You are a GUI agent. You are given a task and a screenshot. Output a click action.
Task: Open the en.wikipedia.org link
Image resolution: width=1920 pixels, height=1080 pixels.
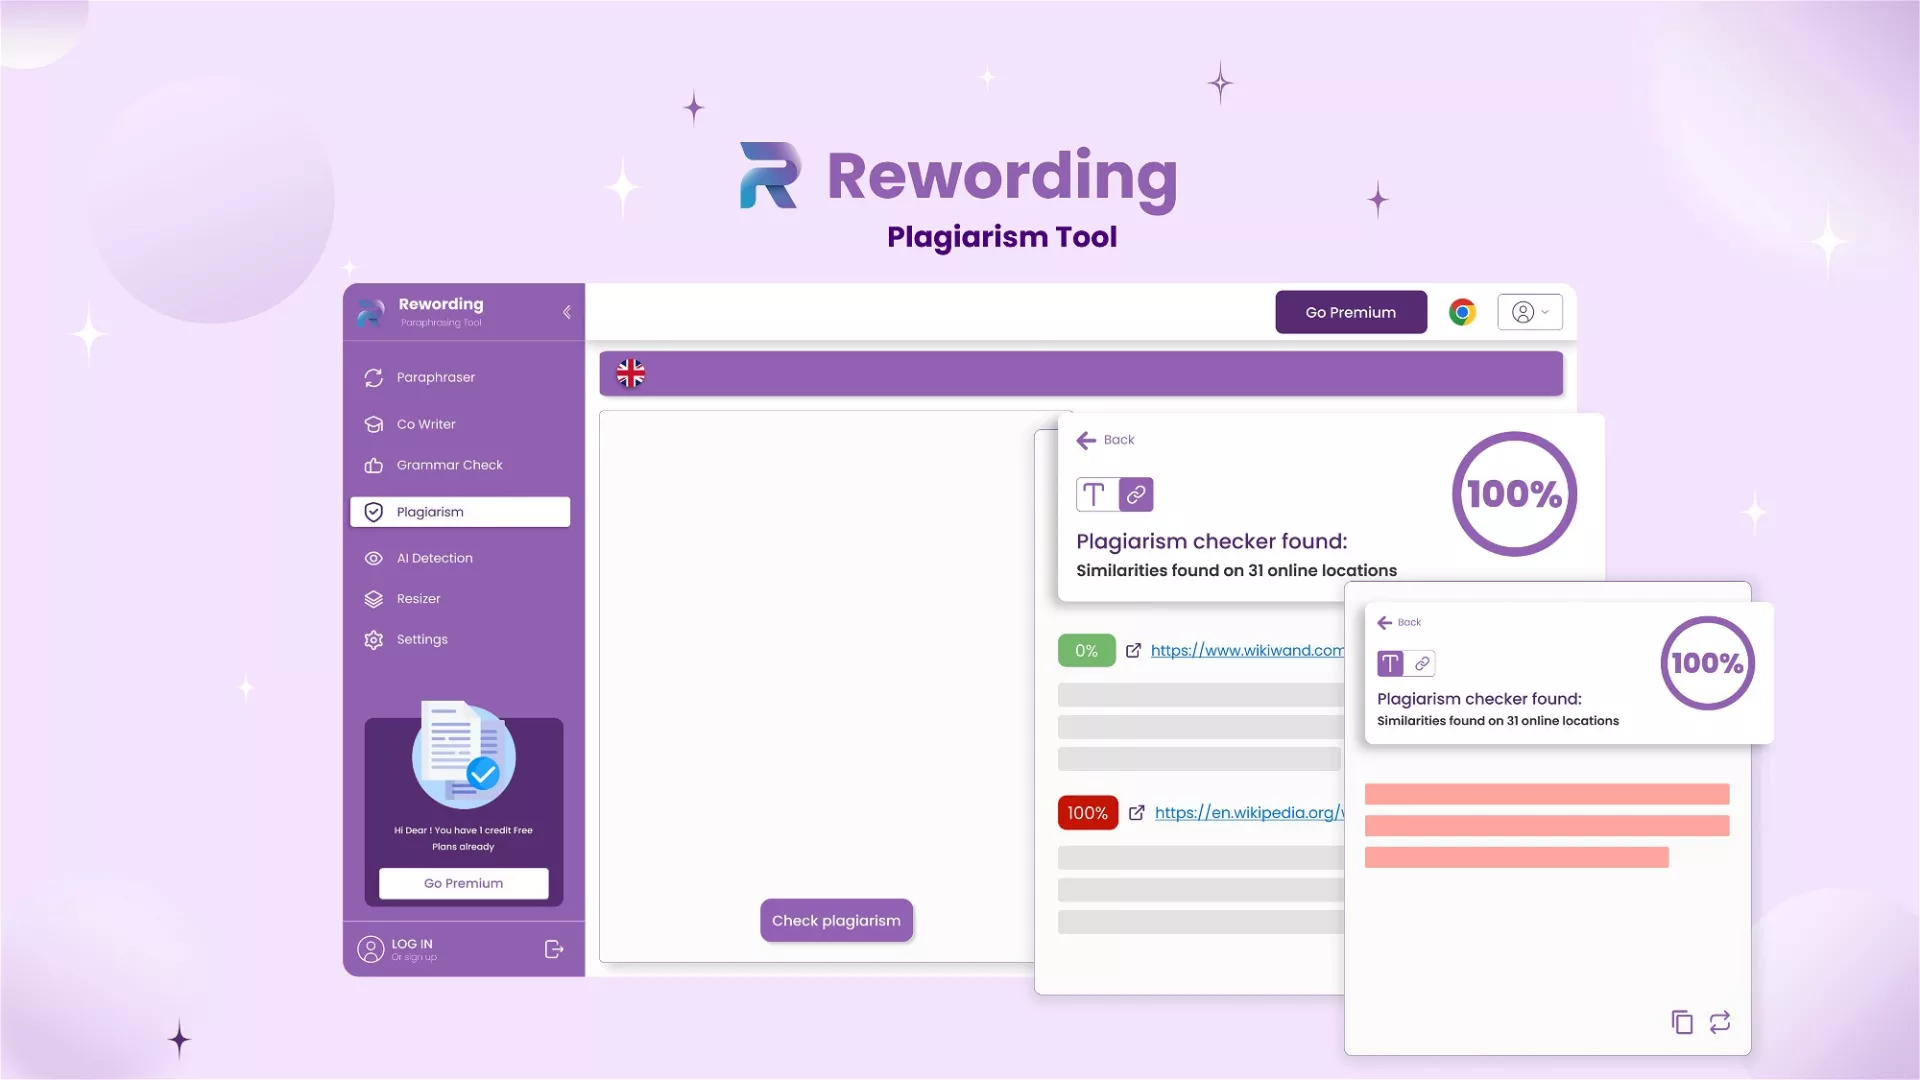(1248, 813)
